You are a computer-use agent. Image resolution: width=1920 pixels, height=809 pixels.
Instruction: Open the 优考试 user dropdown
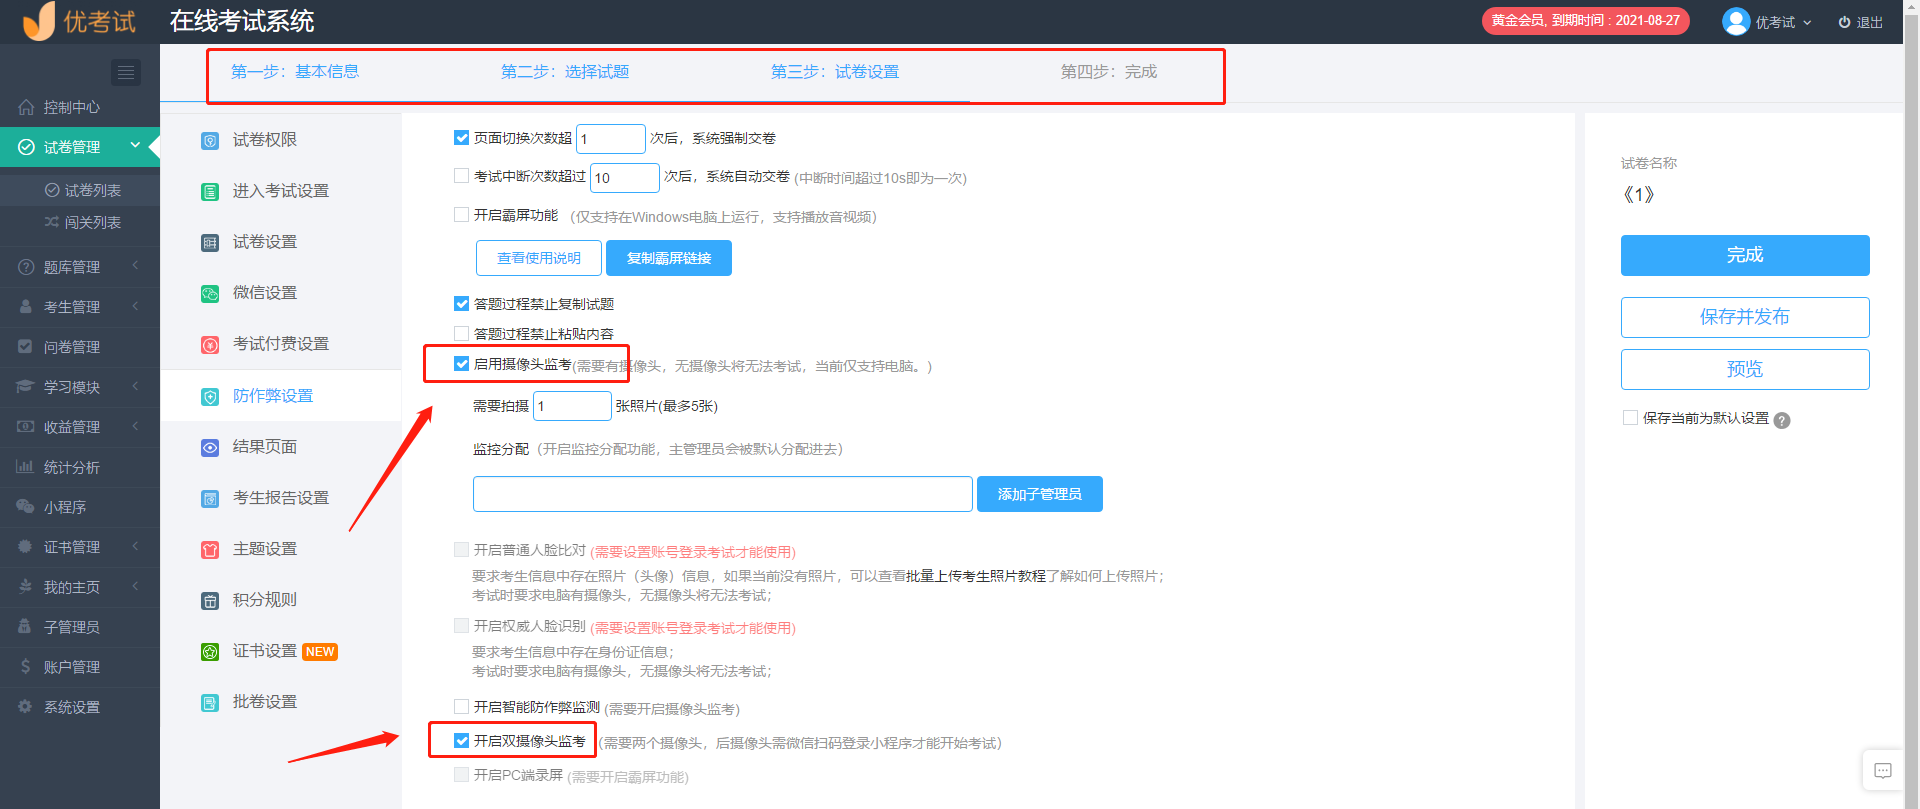click(1783, 22)
